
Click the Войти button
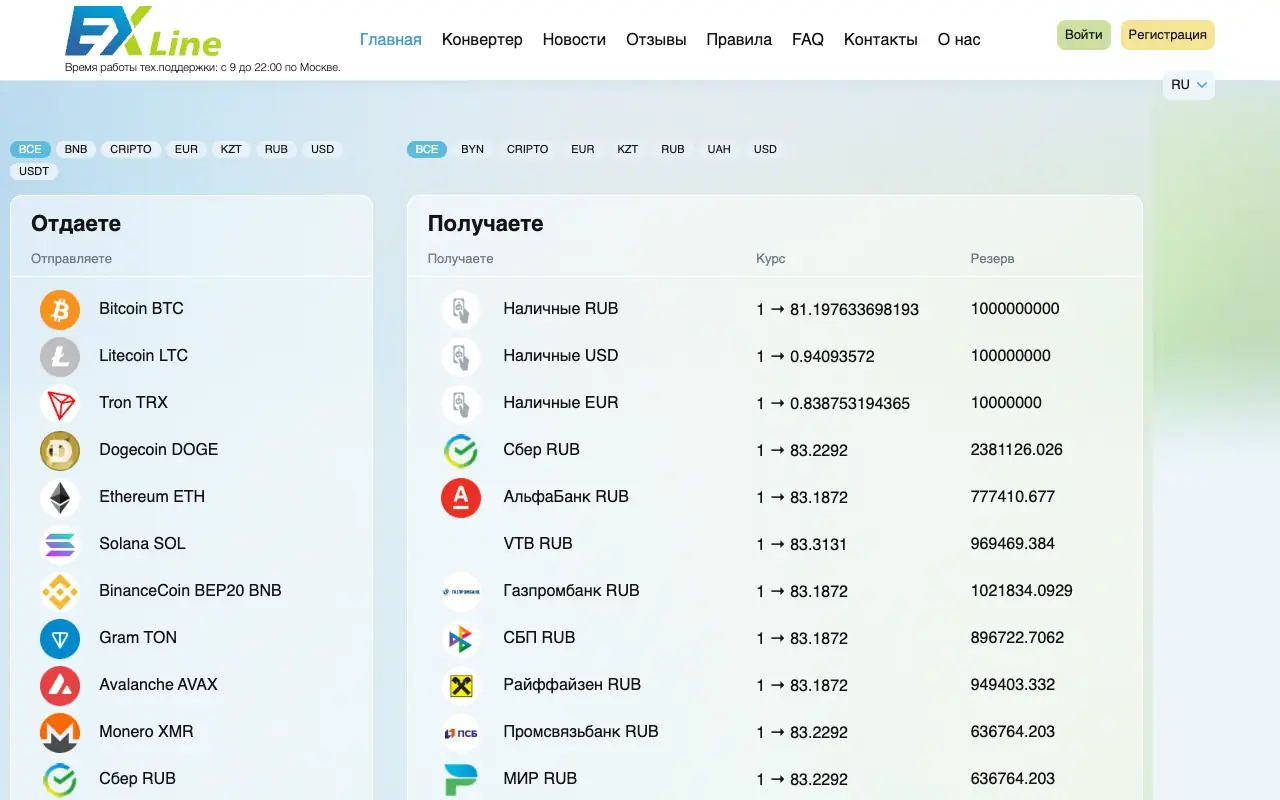1084,35
